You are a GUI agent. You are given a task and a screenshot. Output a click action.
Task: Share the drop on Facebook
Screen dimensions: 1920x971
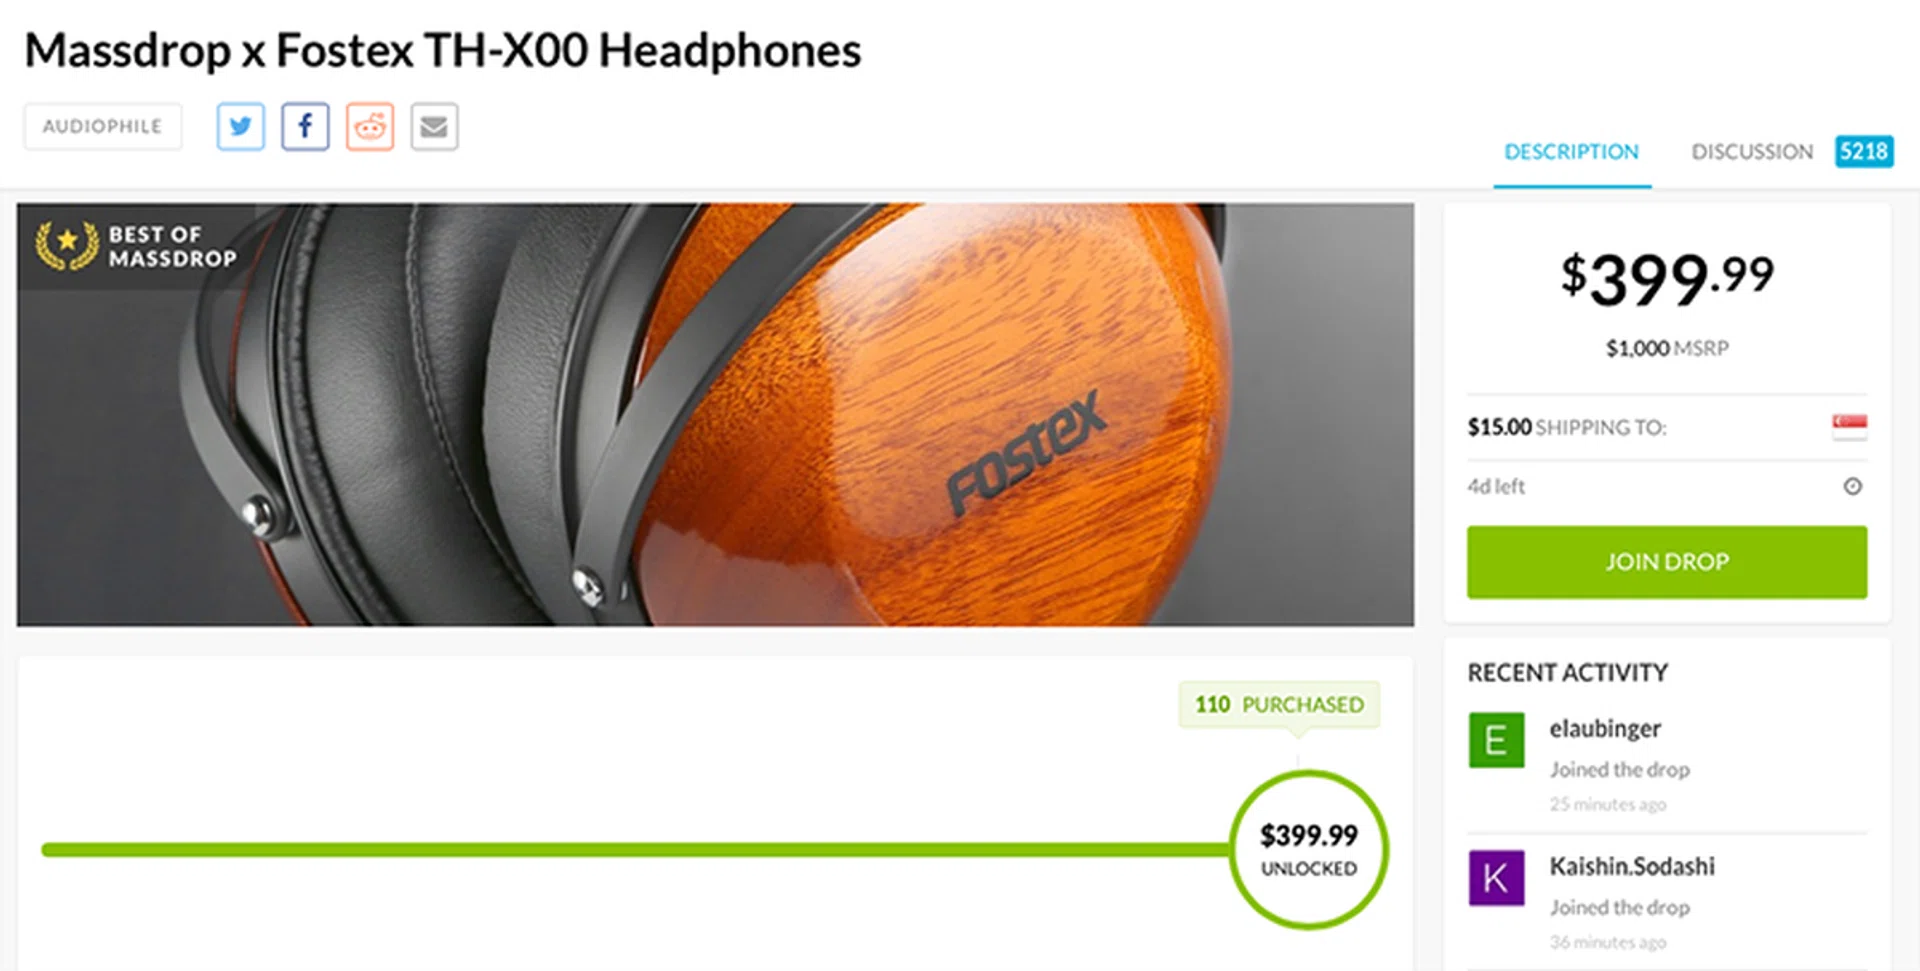305,126
